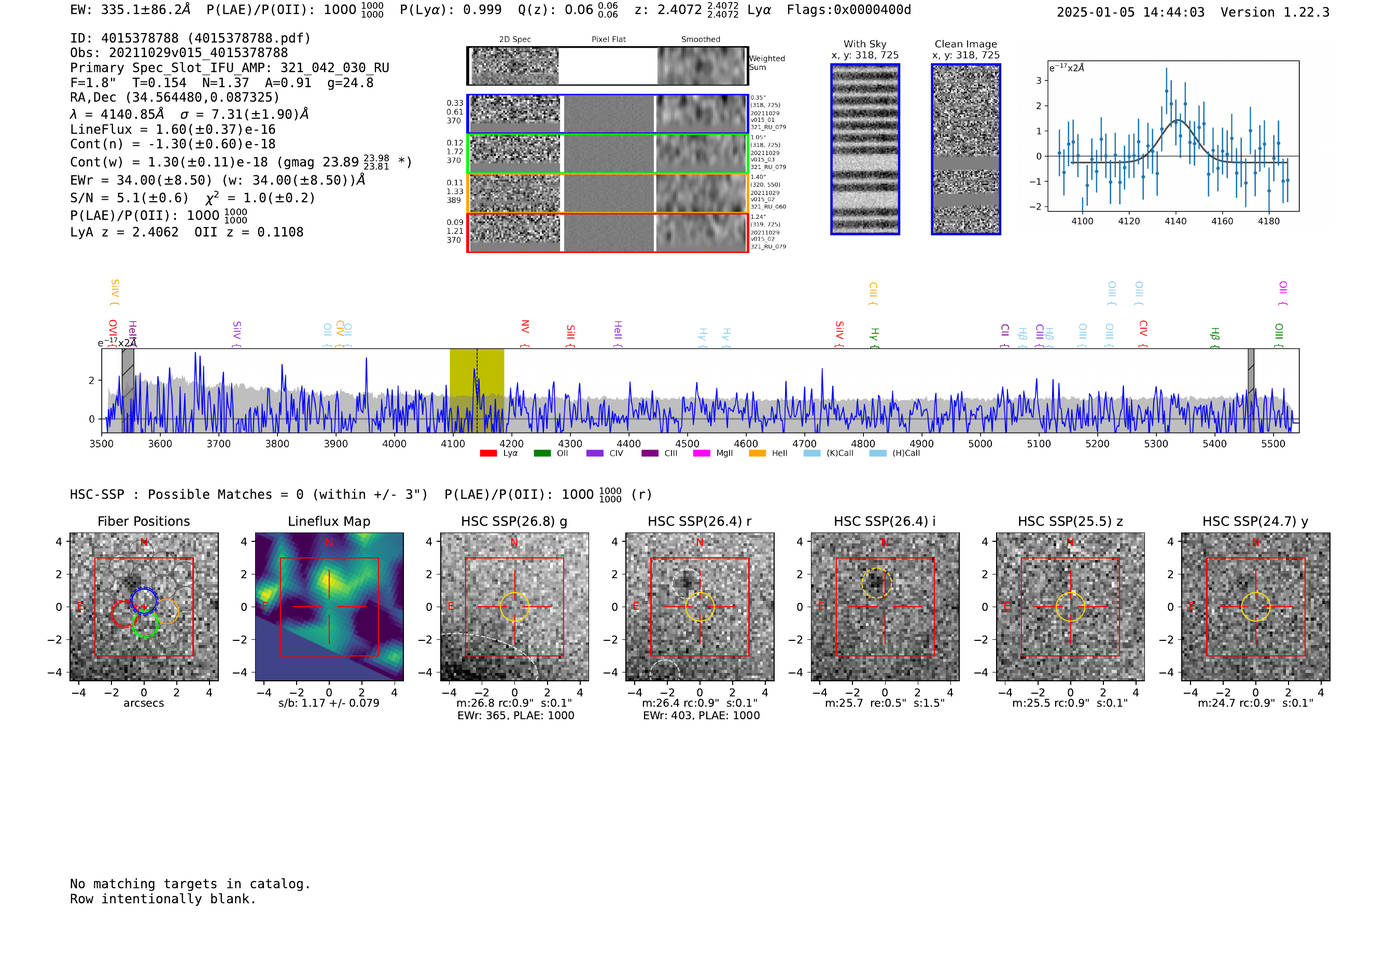Click the (H)CaII legend swatch
This screenshot has height=953, width=1400.
click(x=878, y=453)
